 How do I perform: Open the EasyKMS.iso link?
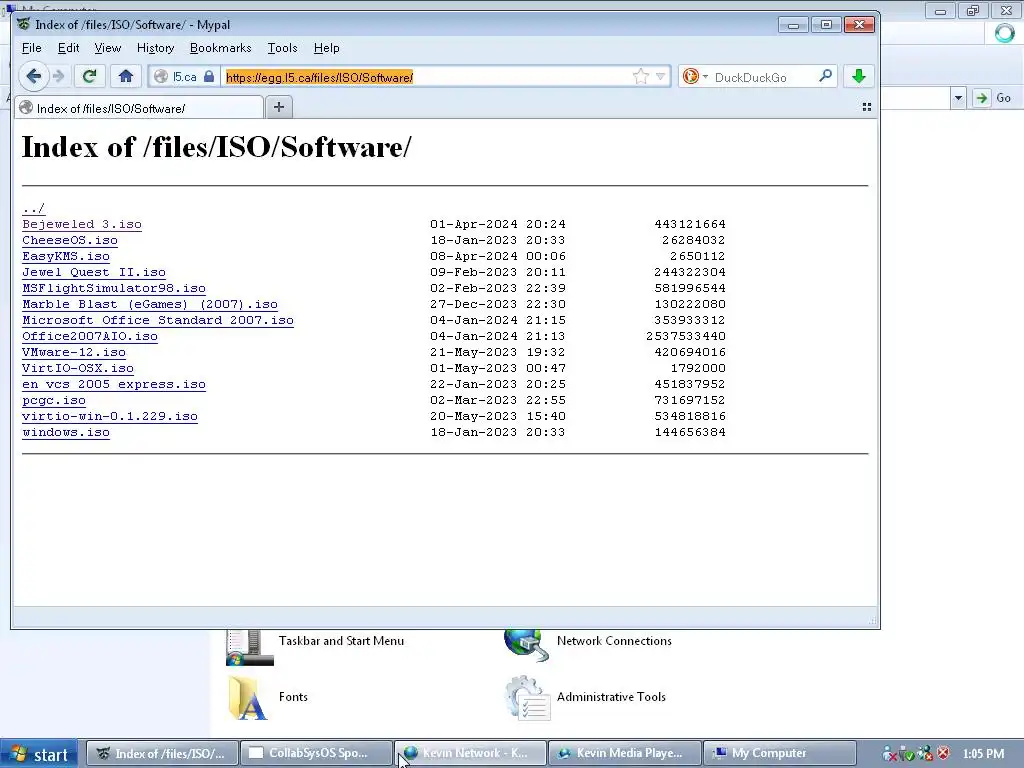[66, 256]
